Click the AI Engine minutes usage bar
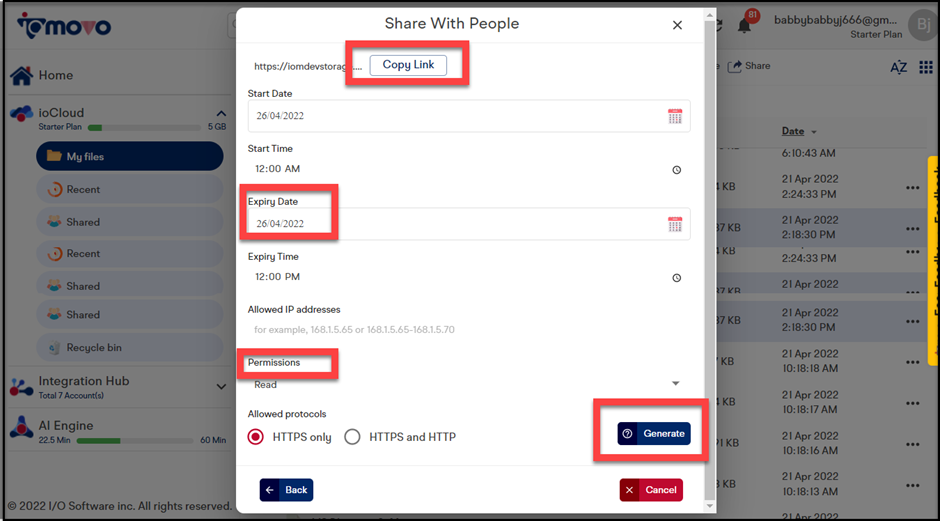Viewport: 940px width, 521px height. pyautogui.click(x=134, y=441)
